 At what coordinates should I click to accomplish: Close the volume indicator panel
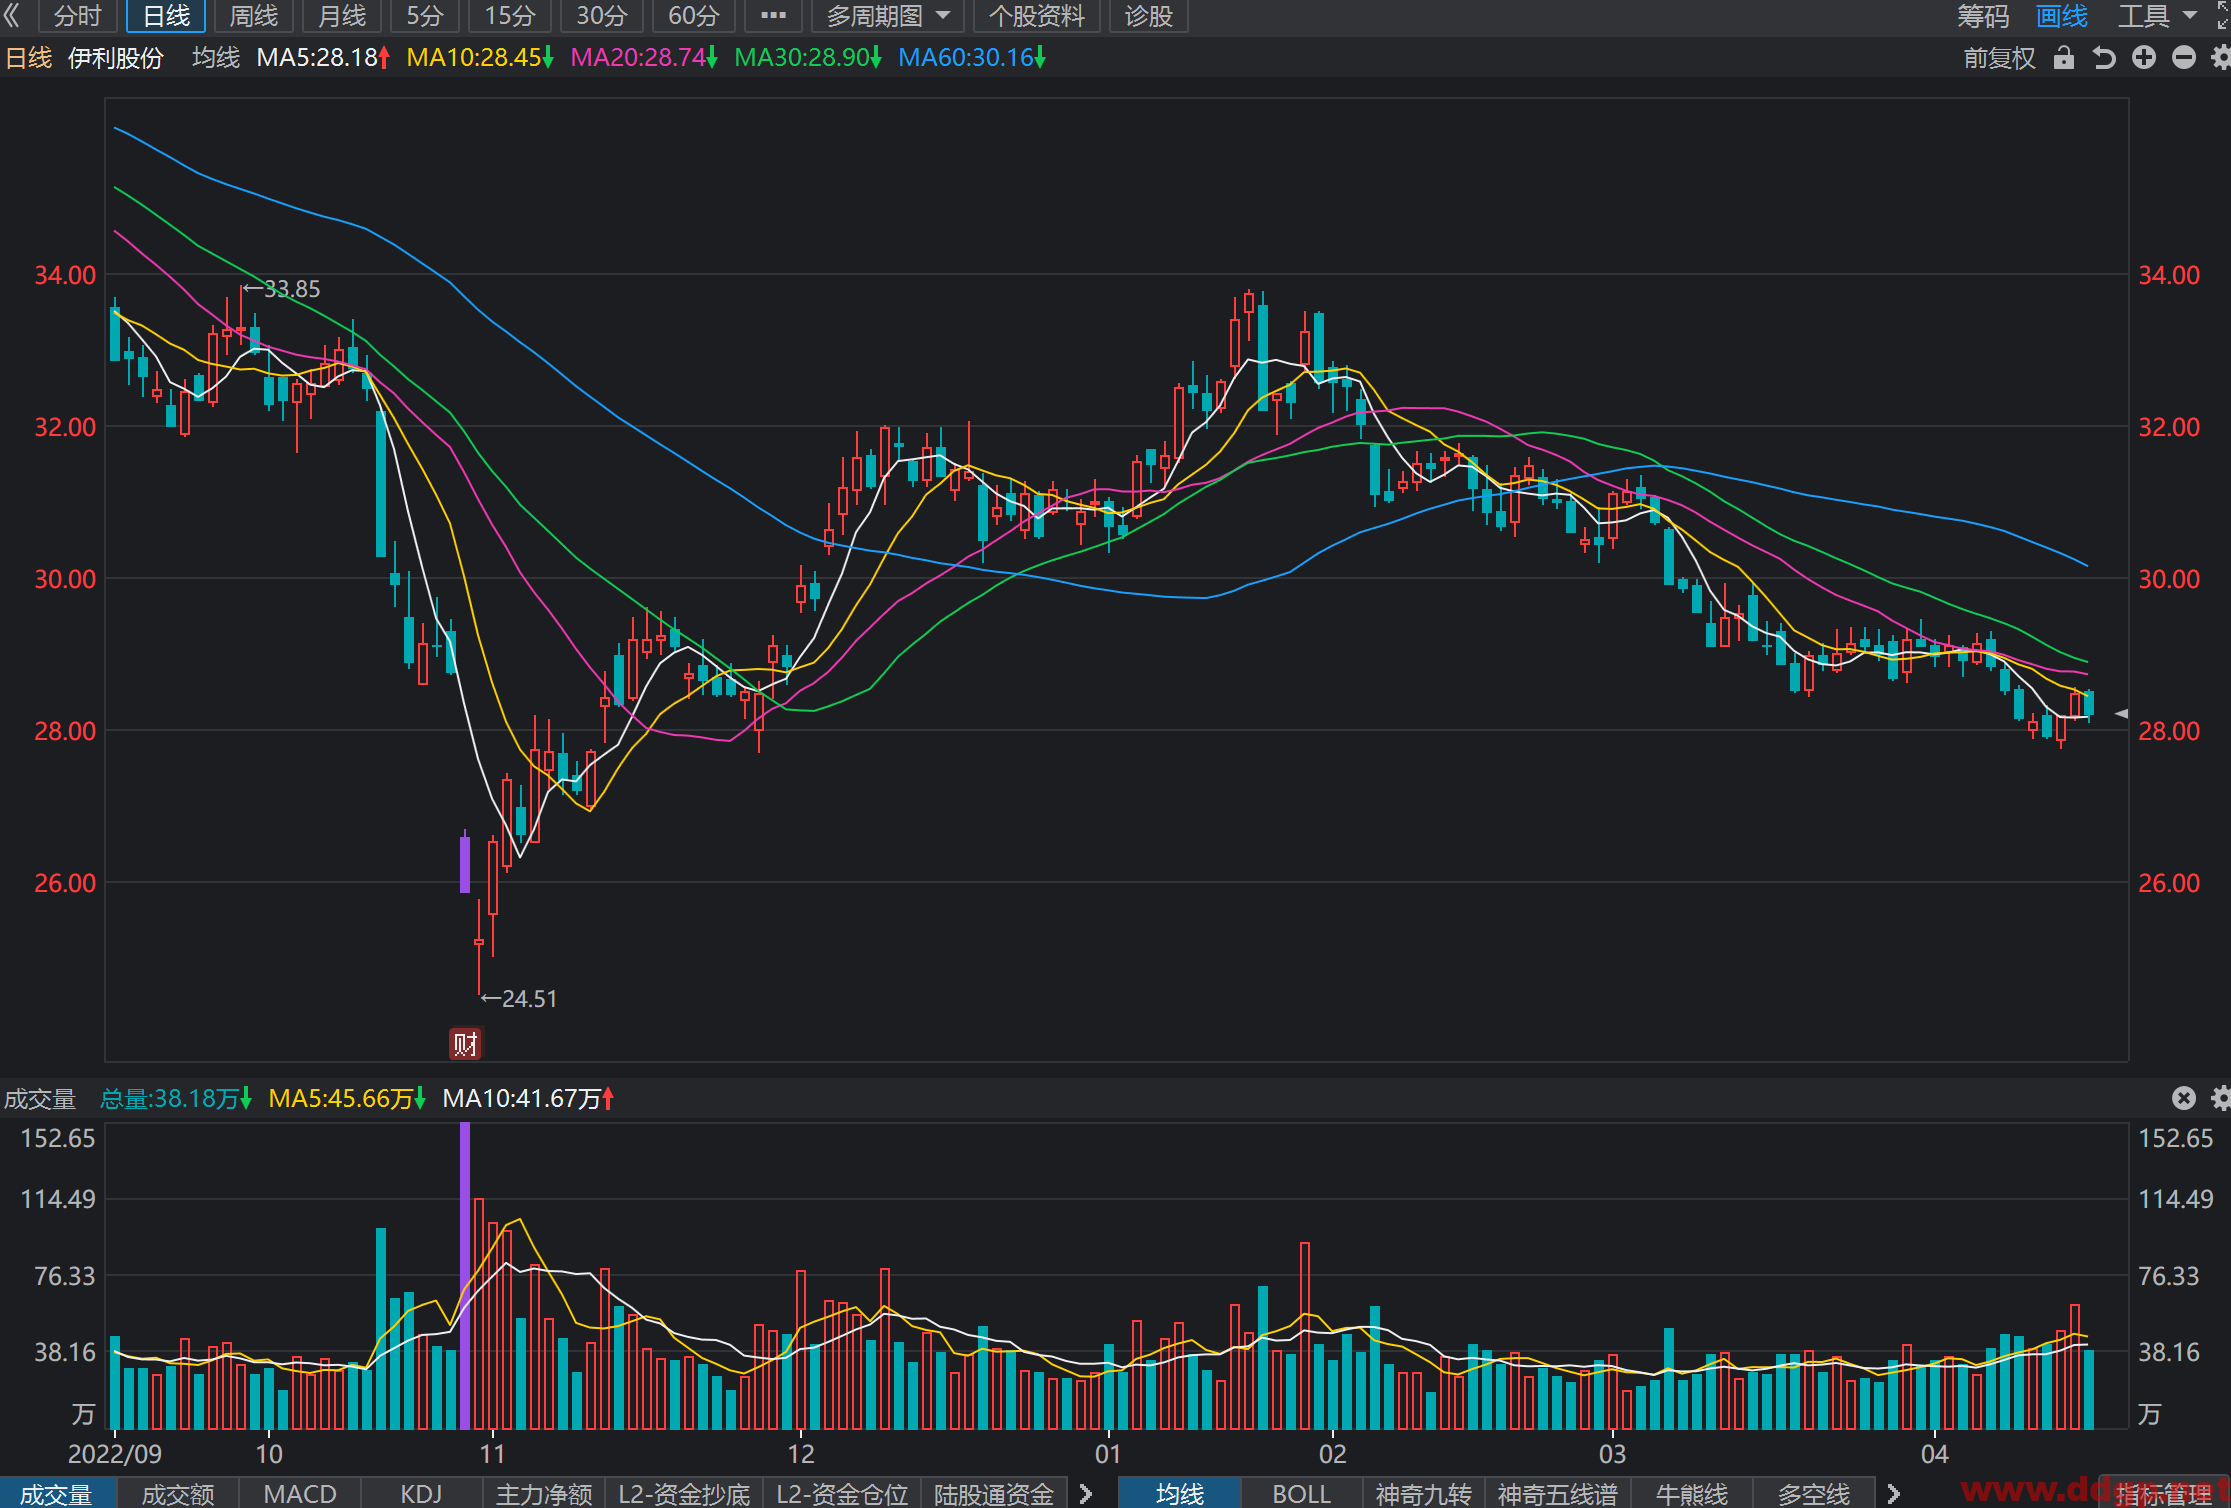(2184, 1098)
